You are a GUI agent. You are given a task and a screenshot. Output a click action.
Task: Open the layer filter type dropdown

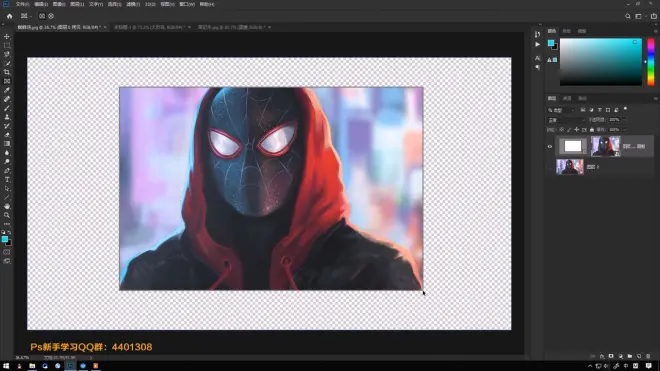point(561,110)
